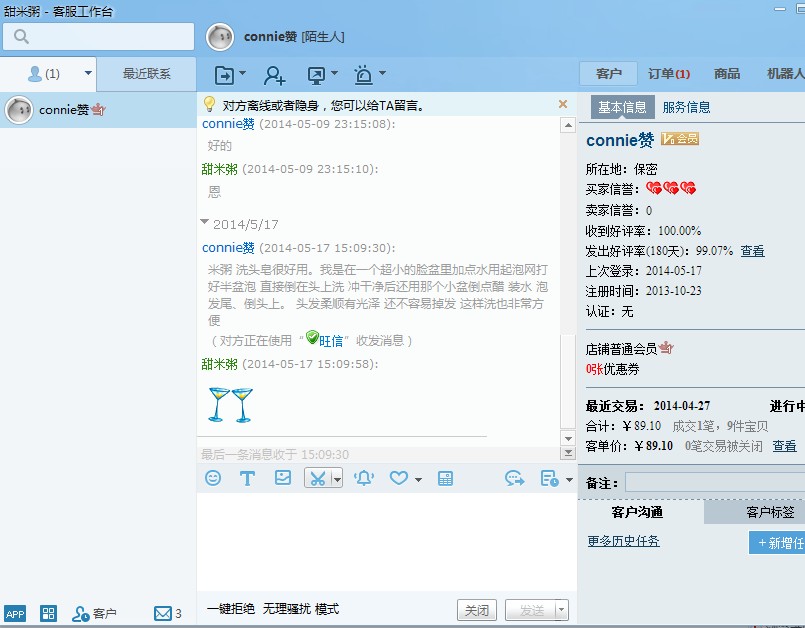805x628 pixels.
Task: Expand the alarm icon dropdown arrow
Action: [382, 73]
